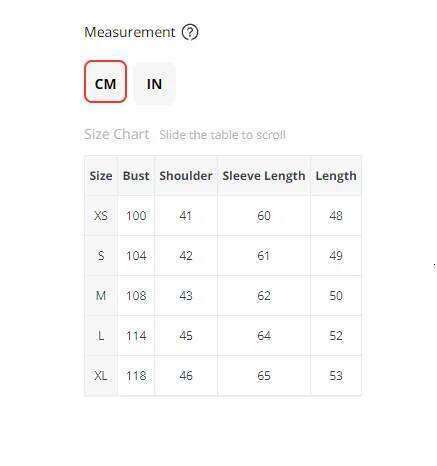
Task: Switch measurement units to IN
Action: click(x=154, y=84)
